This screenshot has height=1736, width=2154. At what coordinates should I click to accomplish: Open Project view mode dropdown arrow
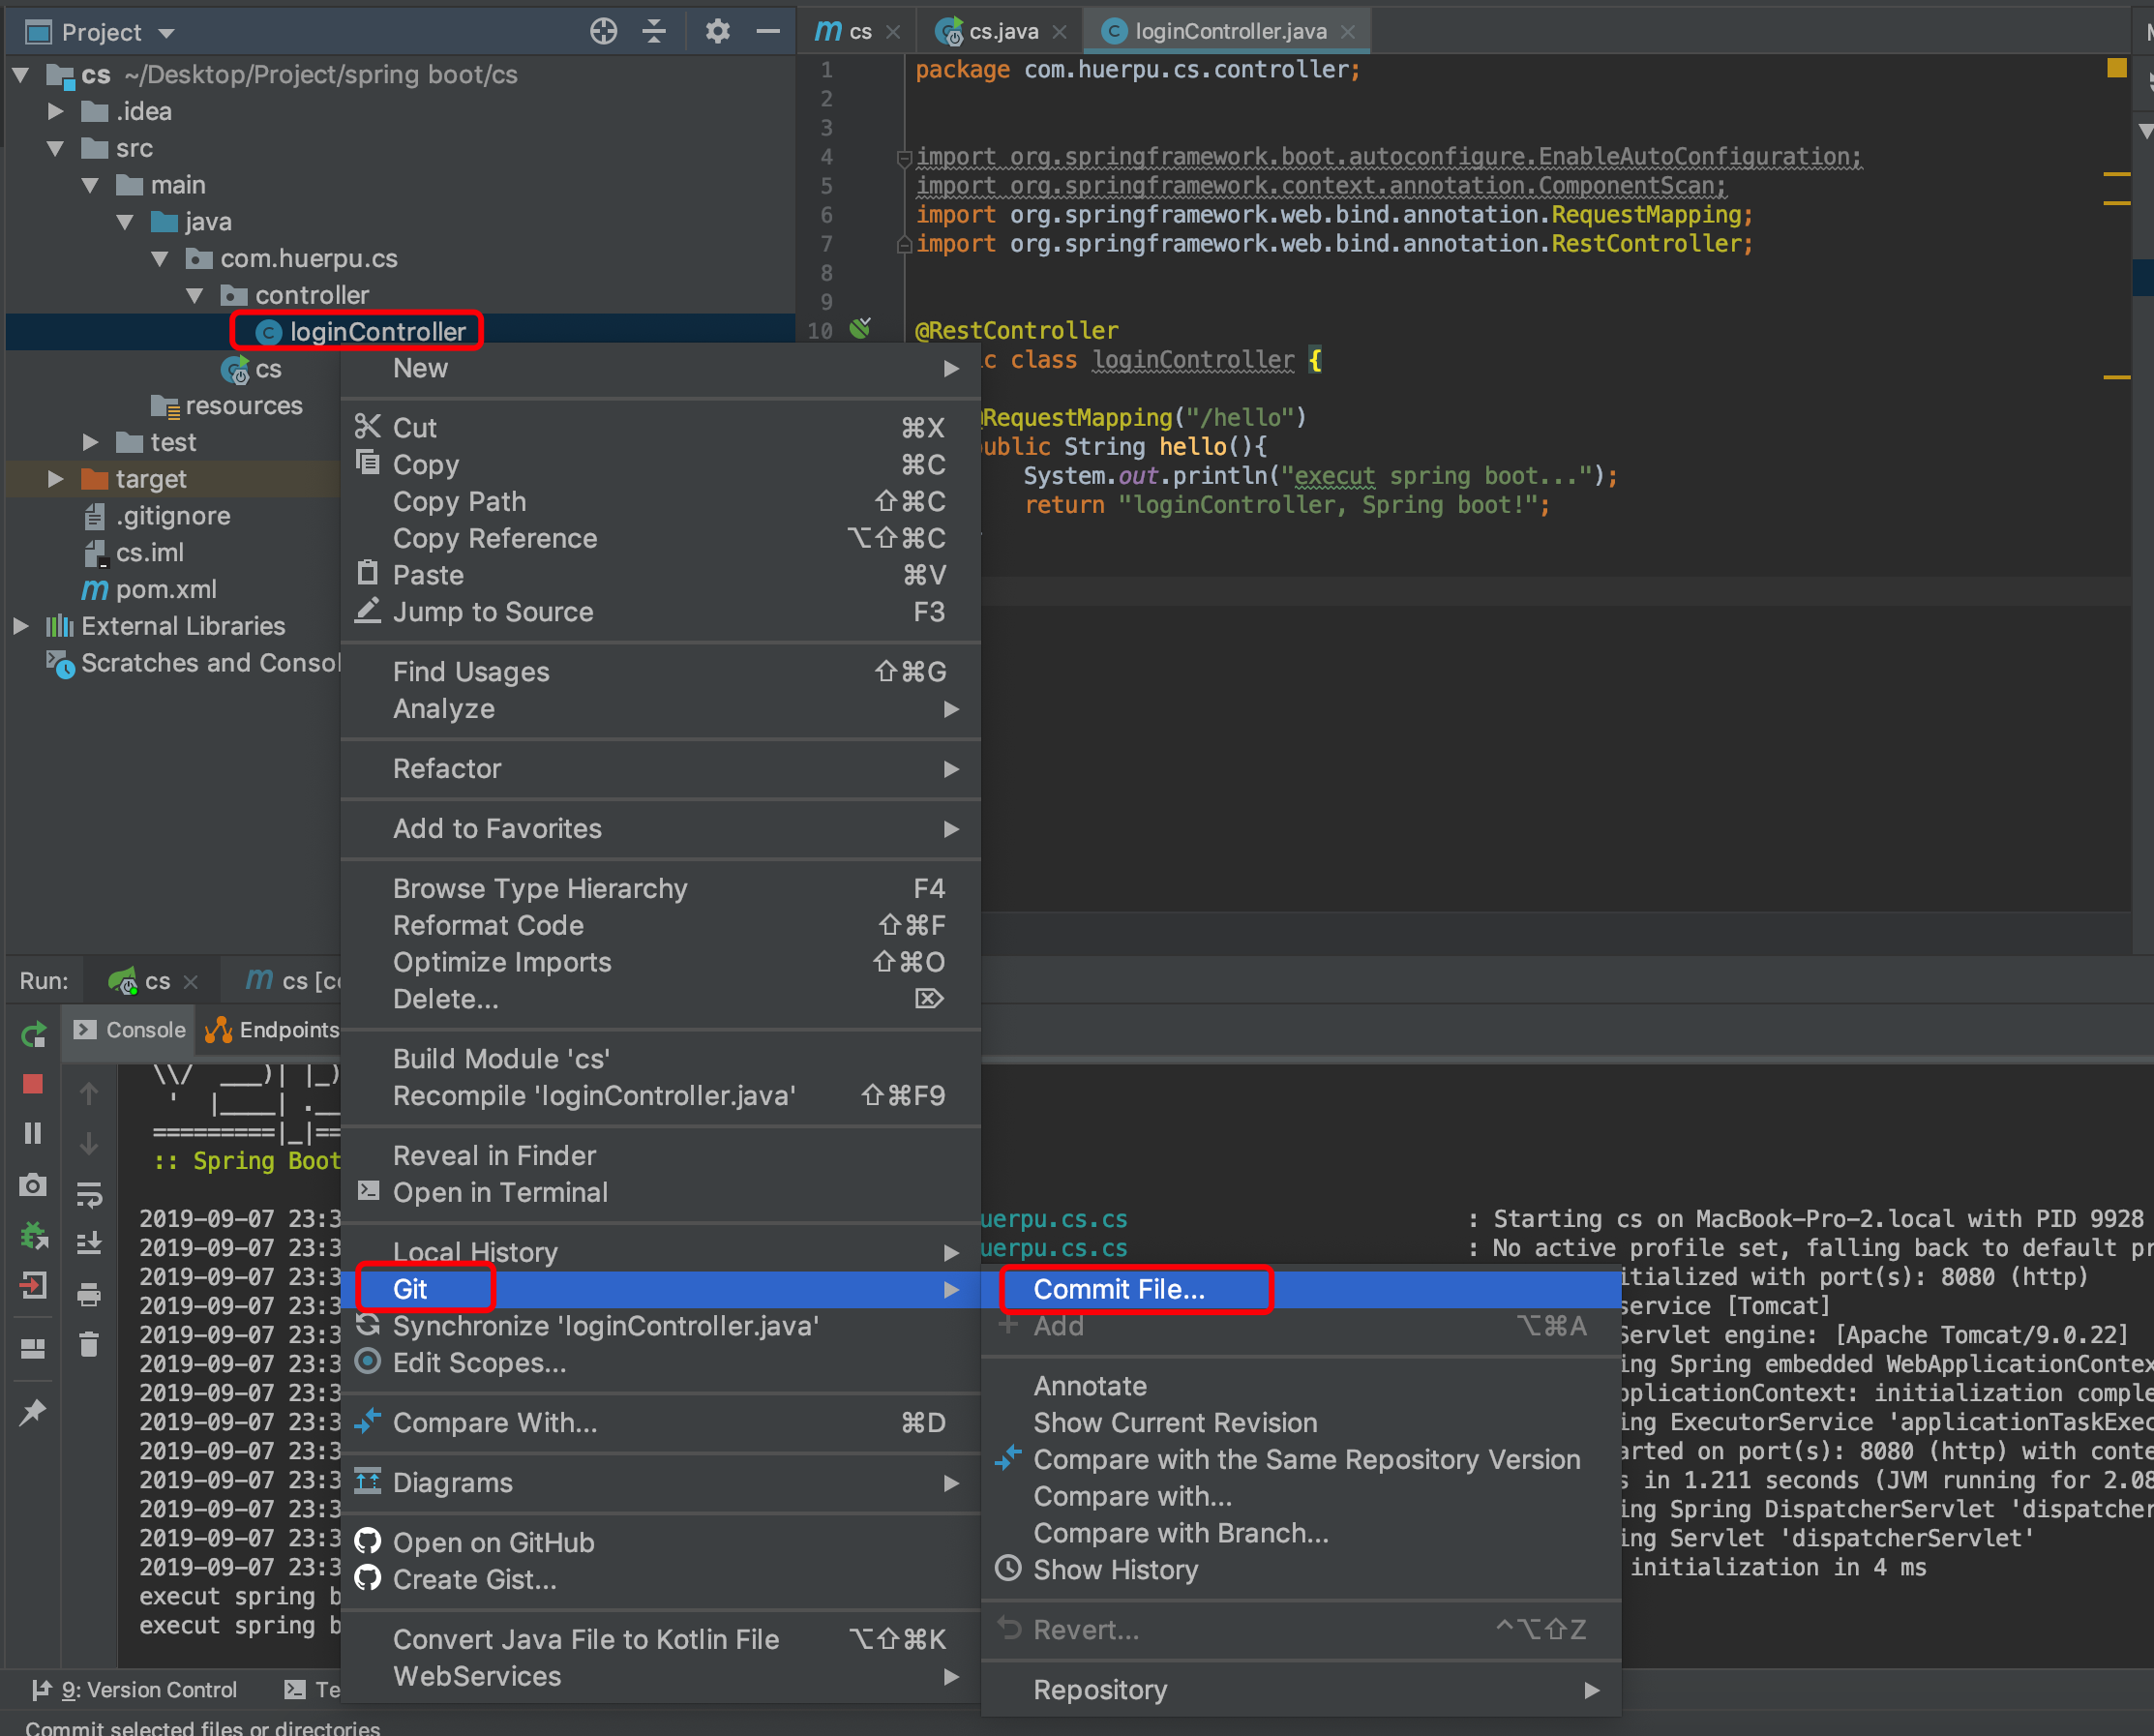click(x=167, y=34)
